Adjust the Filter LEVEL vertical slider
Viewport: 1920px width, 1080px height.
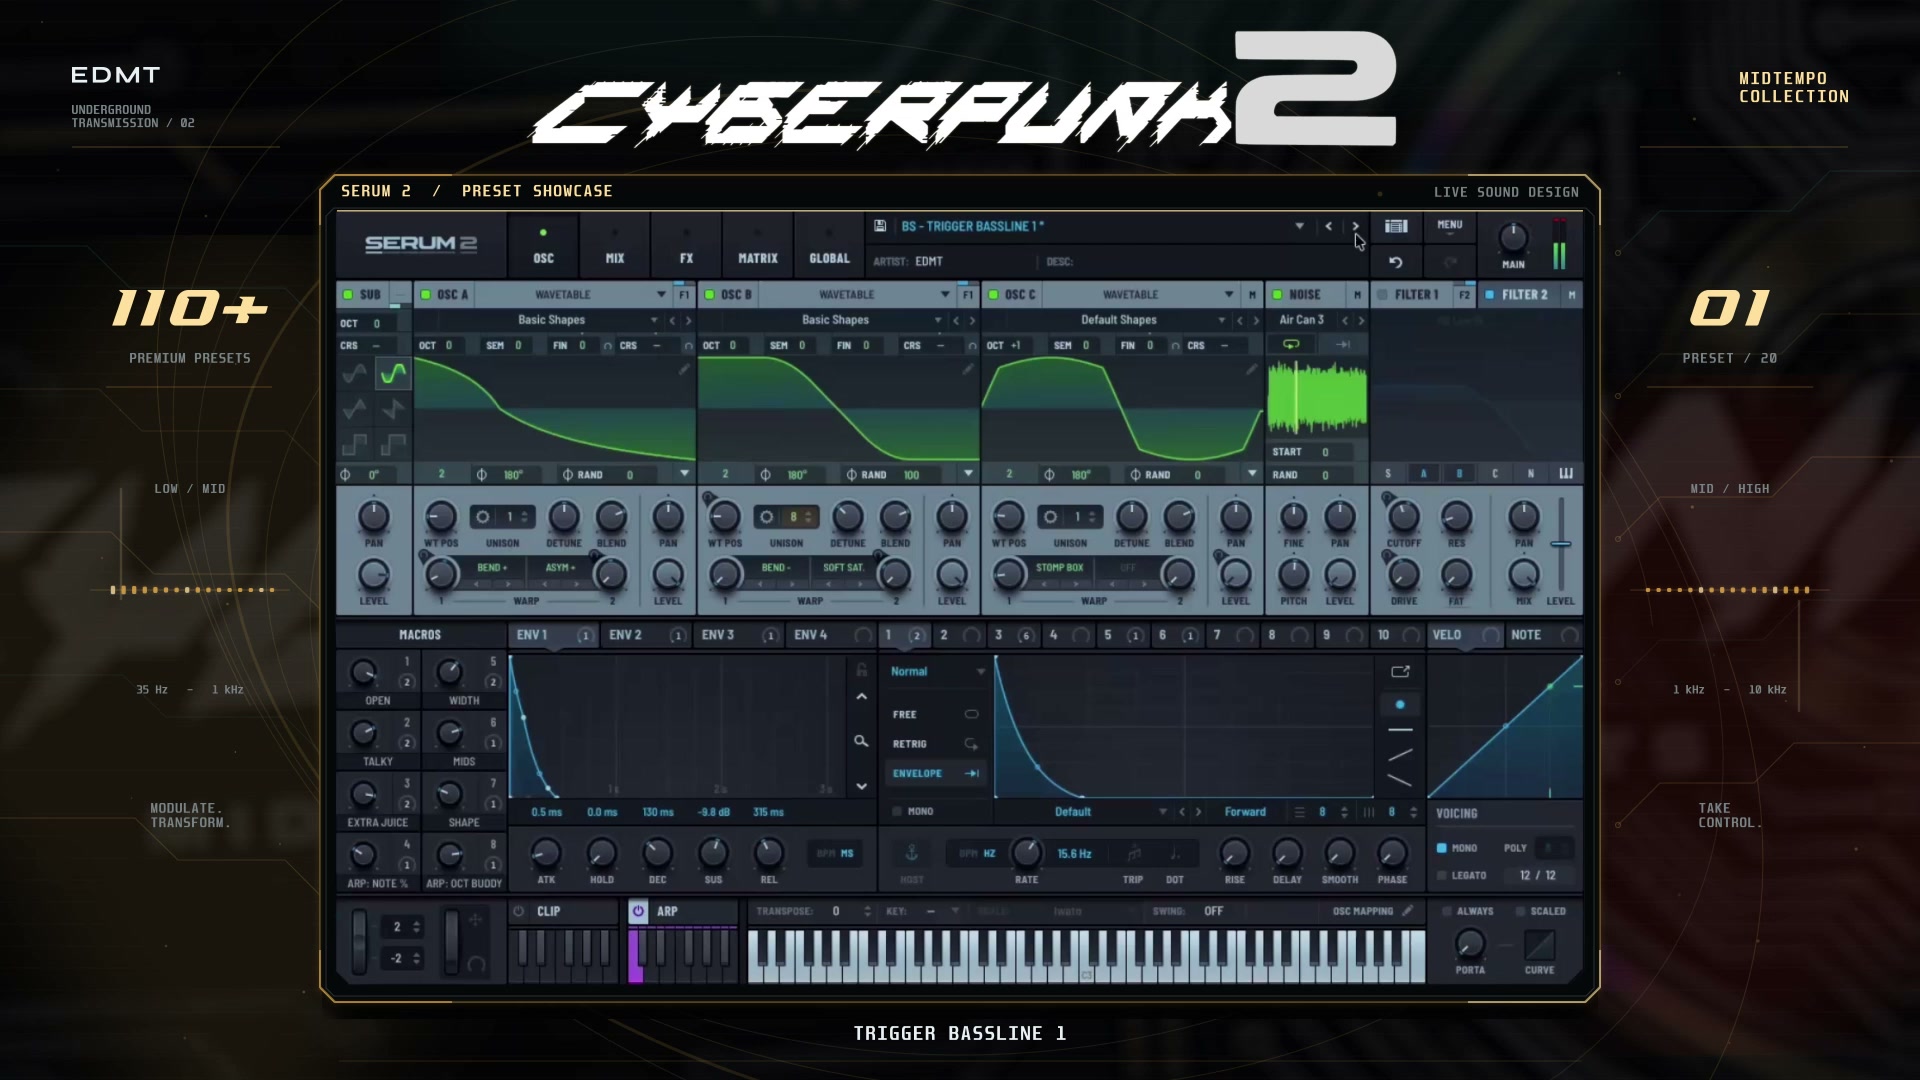(x=1561, y=545)
